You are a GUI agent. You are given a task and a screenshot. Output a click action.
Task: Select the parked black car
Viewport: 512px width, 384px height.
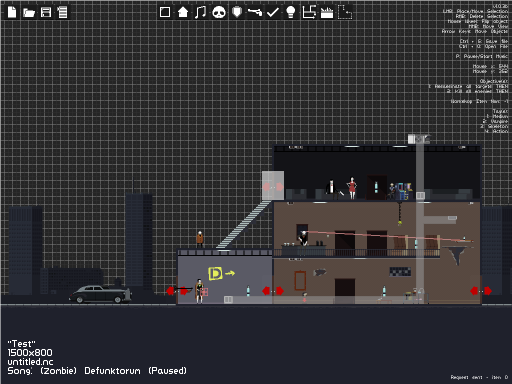click(100, 294)
